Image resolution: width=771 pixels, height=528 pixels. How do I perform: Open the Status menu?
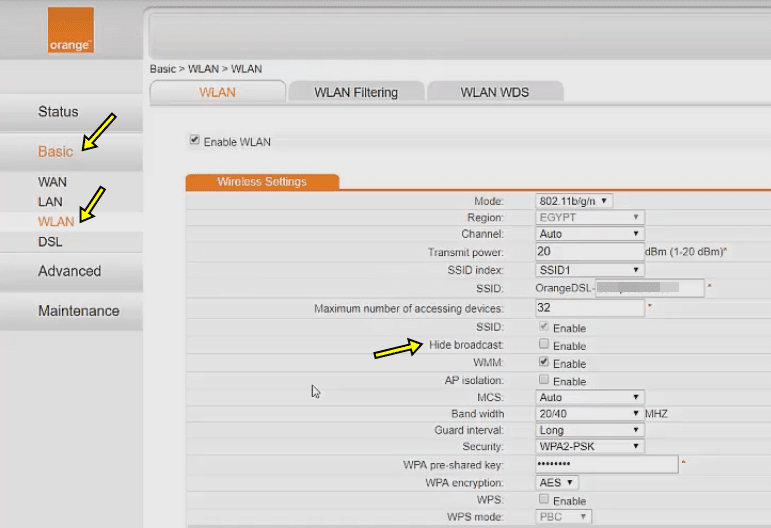58,112
